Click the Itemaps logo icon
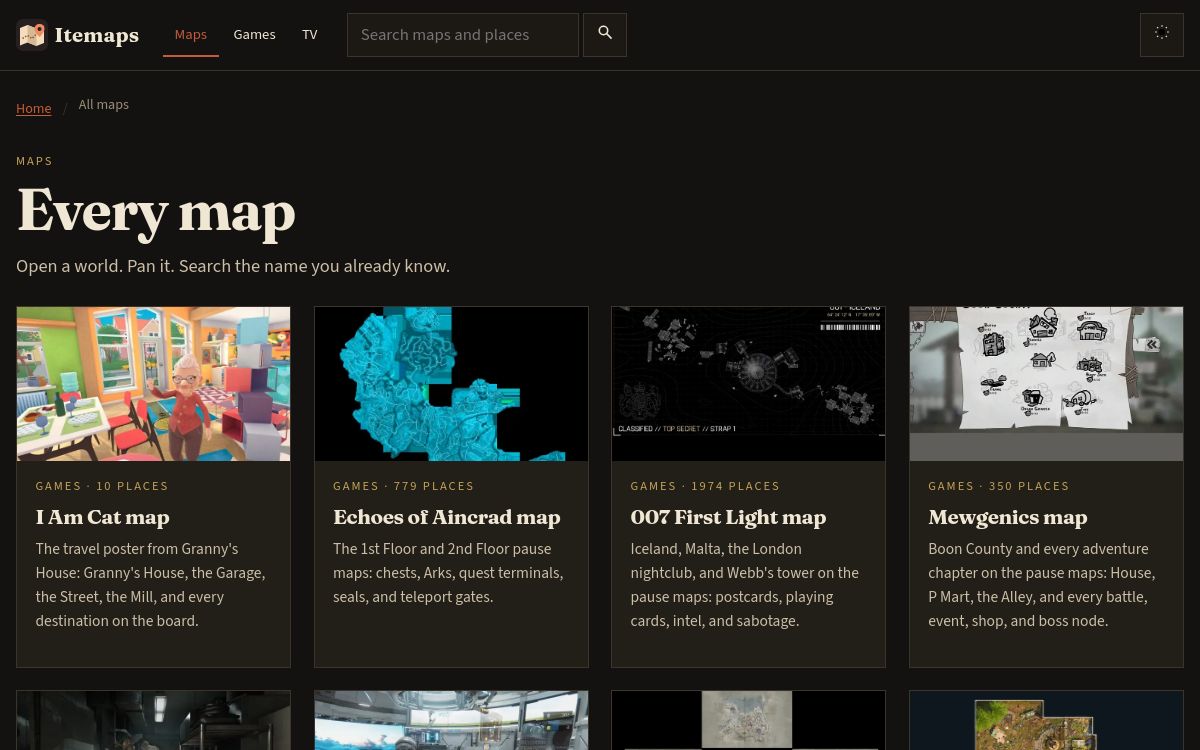1200x750 pixels. [x=32, y=35]
